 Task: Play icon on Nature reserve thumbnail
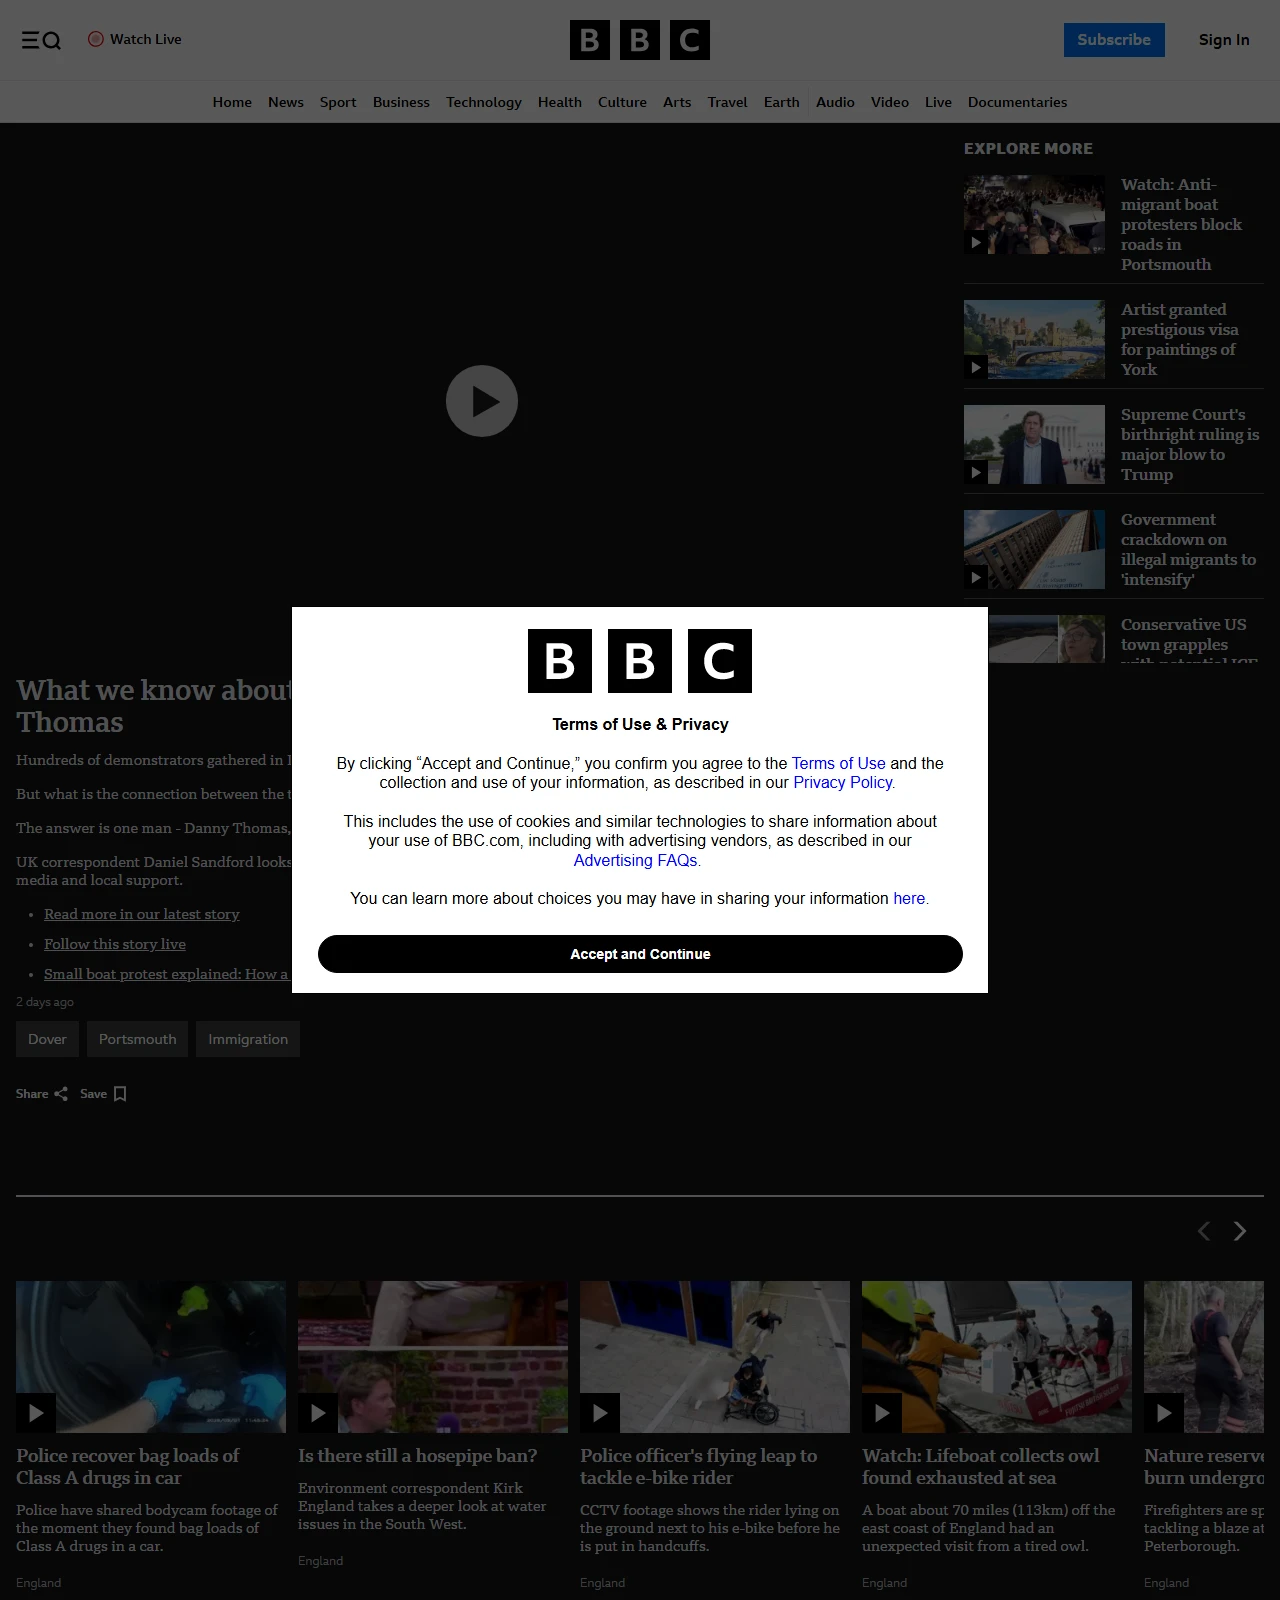pyautogui.click(x=1164, y=1413)
